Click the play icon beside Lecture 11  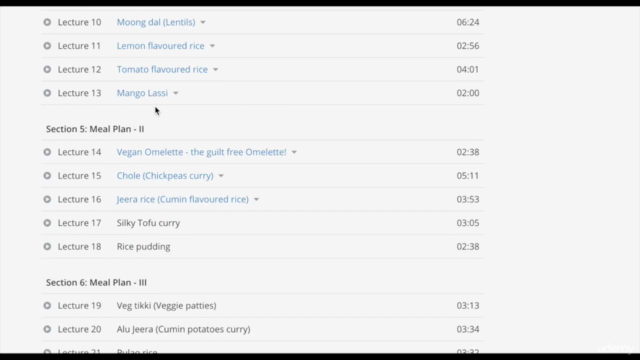click(47, 46)
